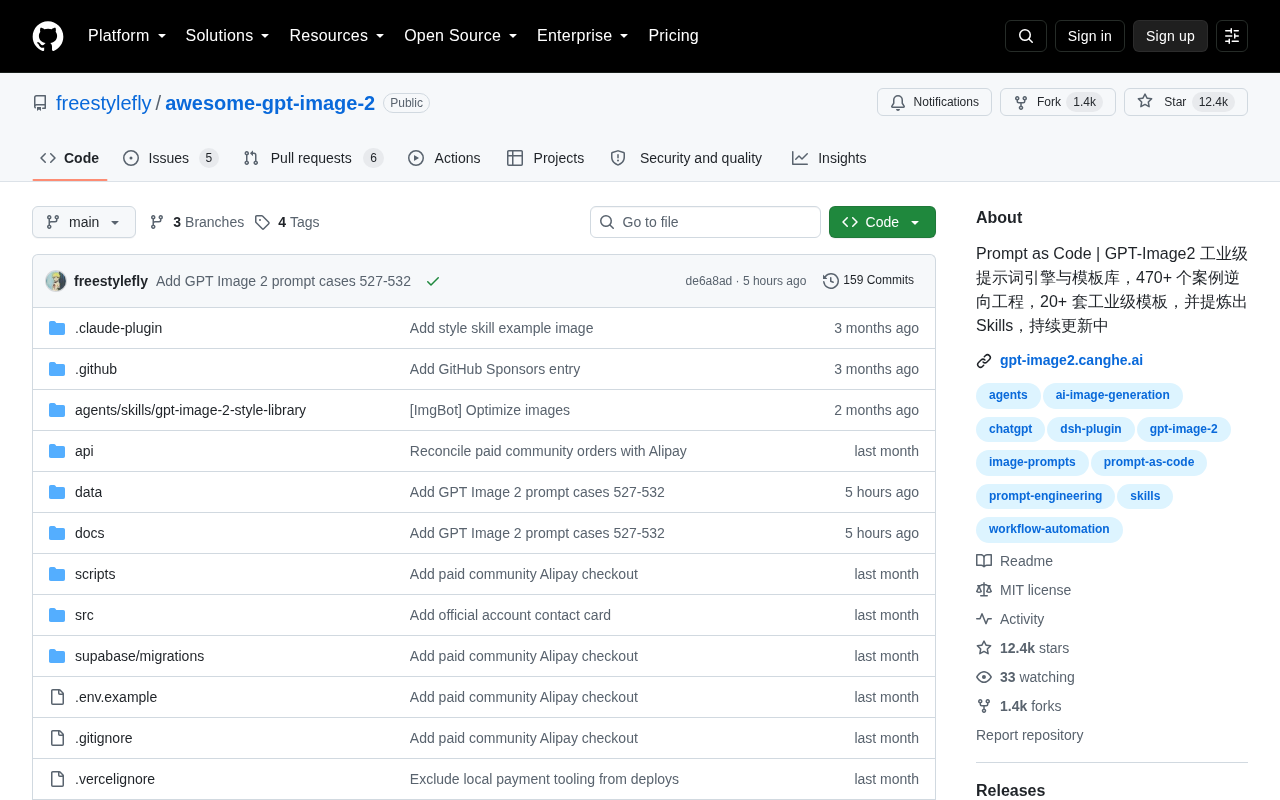This screenshot has height=800, width=1280.
Task: Open the green Code clone dropdown
Action: [x=882, y=222]
